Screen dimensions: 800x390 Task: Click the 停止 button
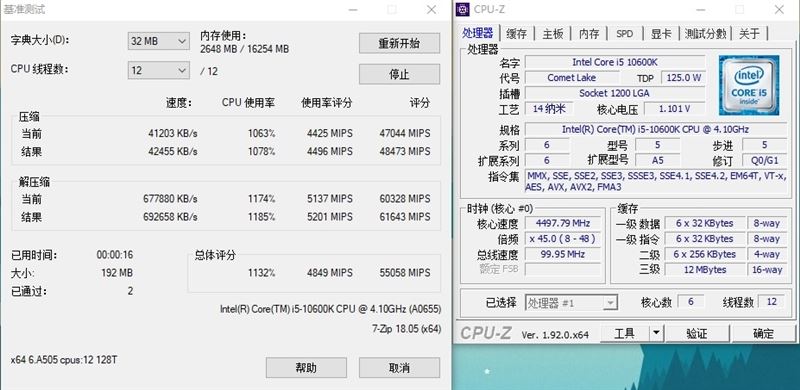click(399, 75)
